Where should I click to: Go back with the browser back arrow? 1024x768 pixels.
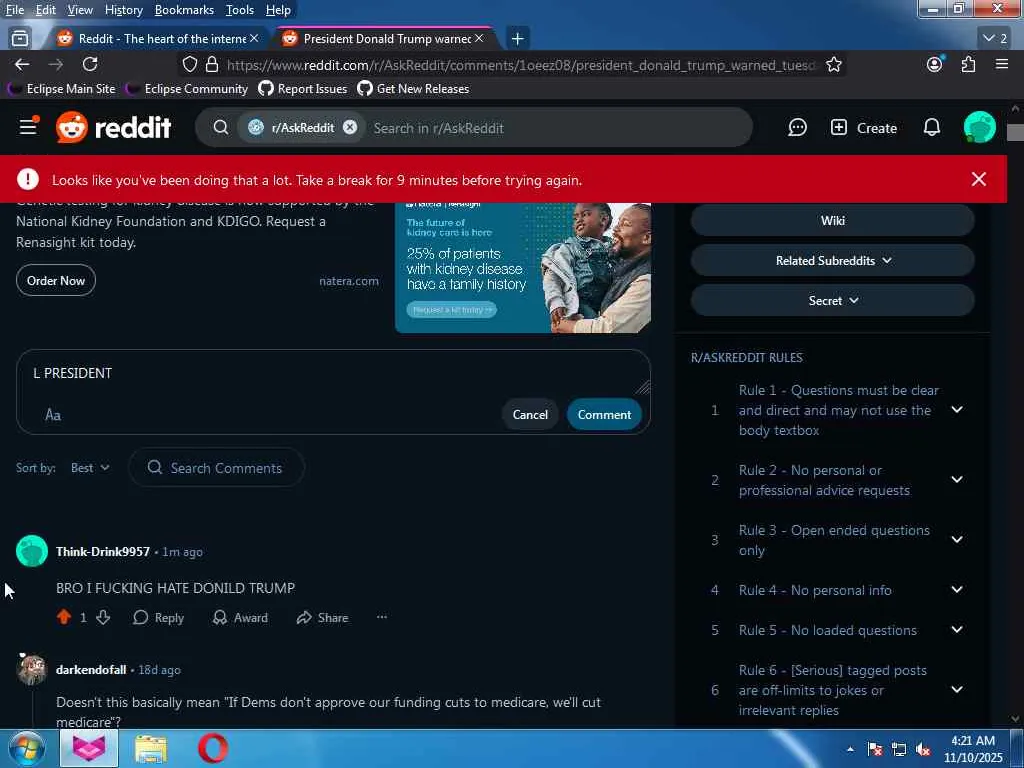(x=22, y=64)
